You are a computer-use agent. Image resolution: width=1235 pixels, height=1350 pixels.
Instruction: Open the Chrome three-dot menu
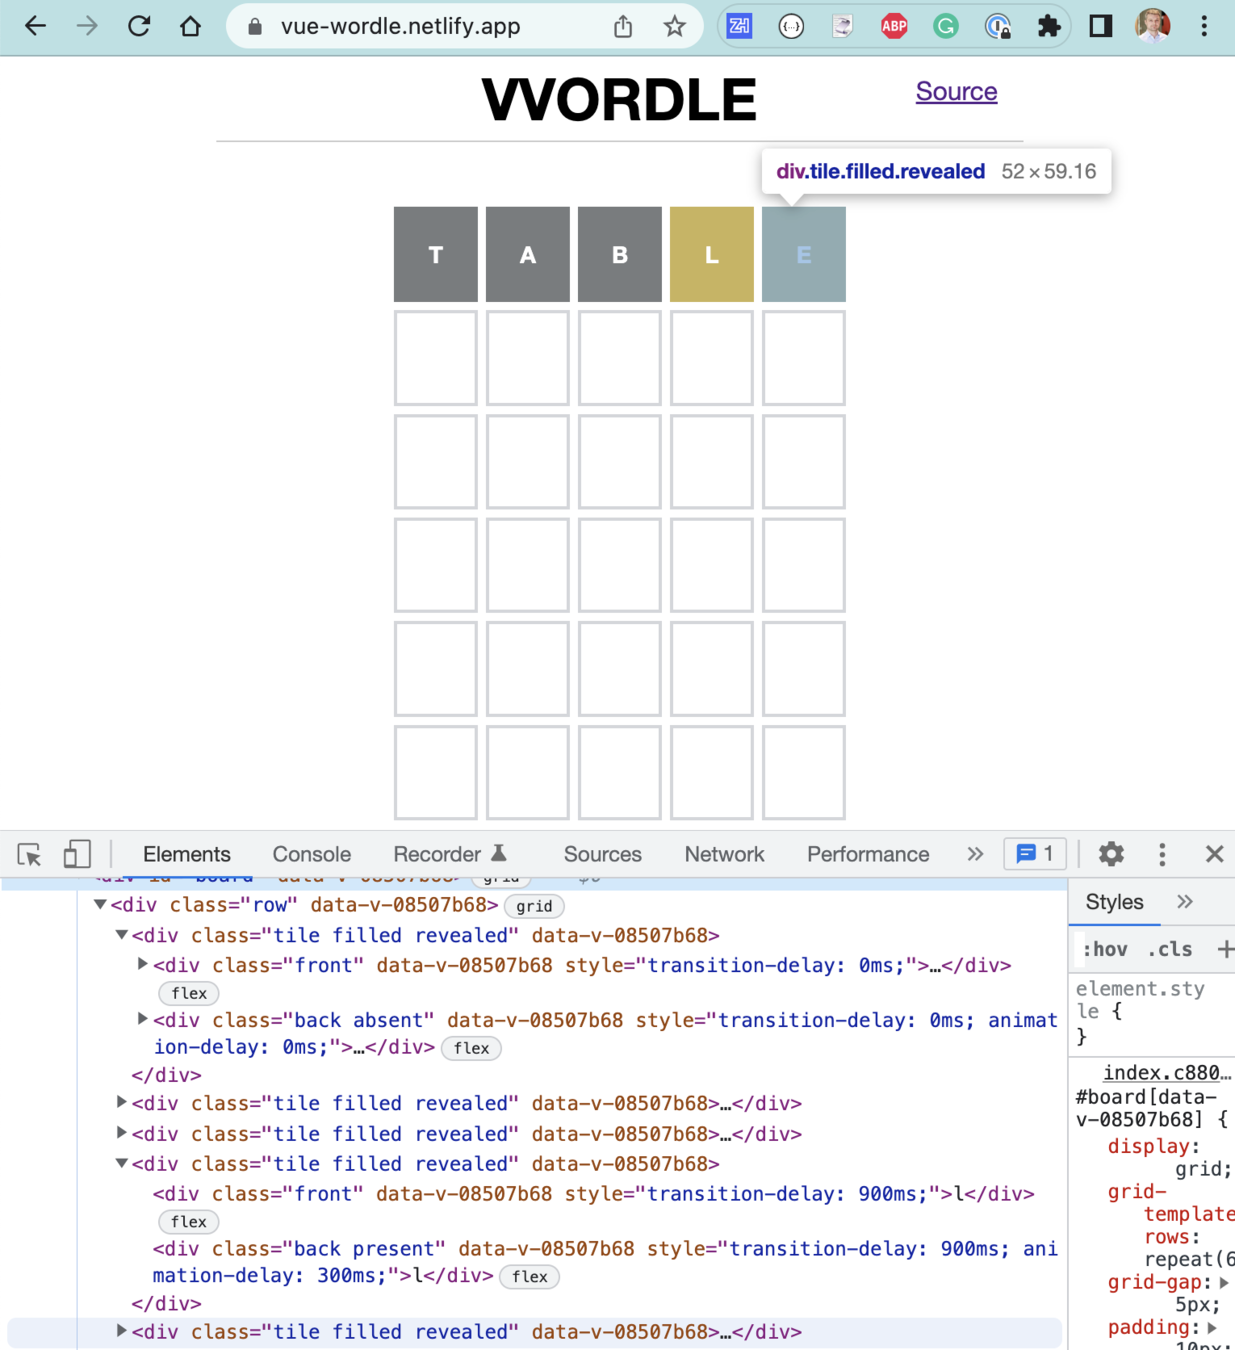coord(1204,26)
